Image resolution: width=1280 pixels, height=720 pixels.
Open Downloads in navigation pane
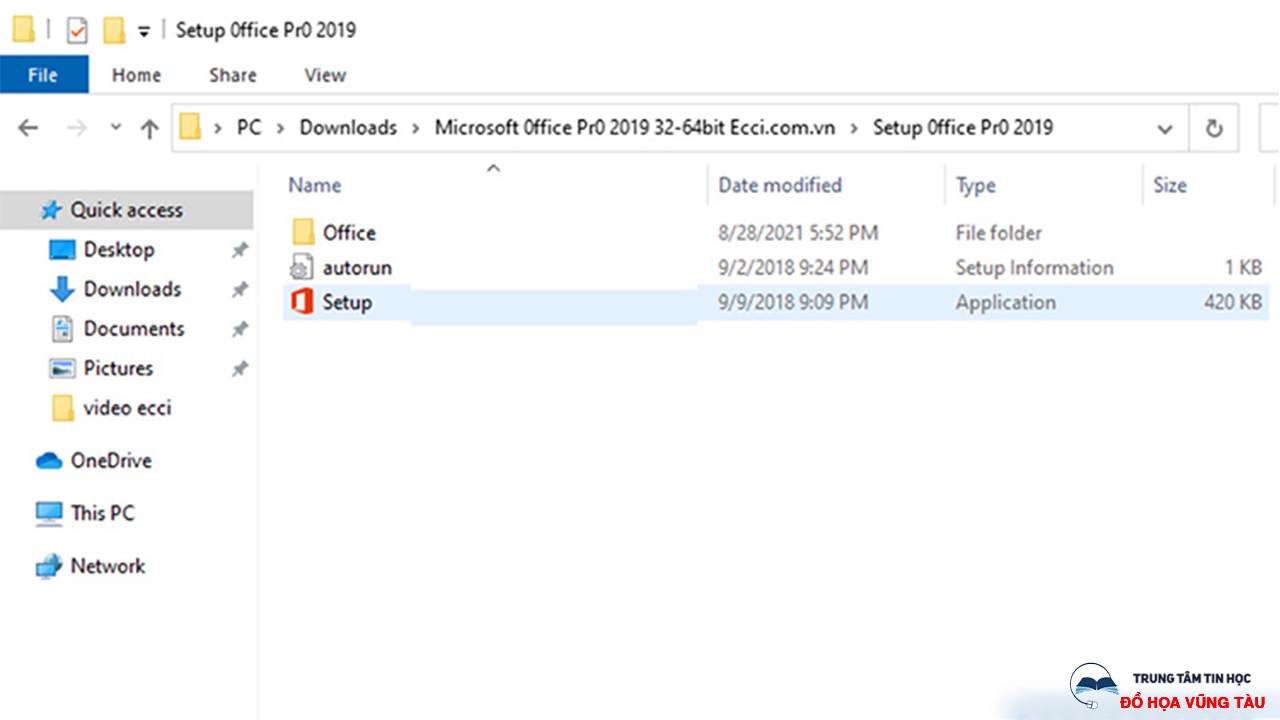click(132, 289)
